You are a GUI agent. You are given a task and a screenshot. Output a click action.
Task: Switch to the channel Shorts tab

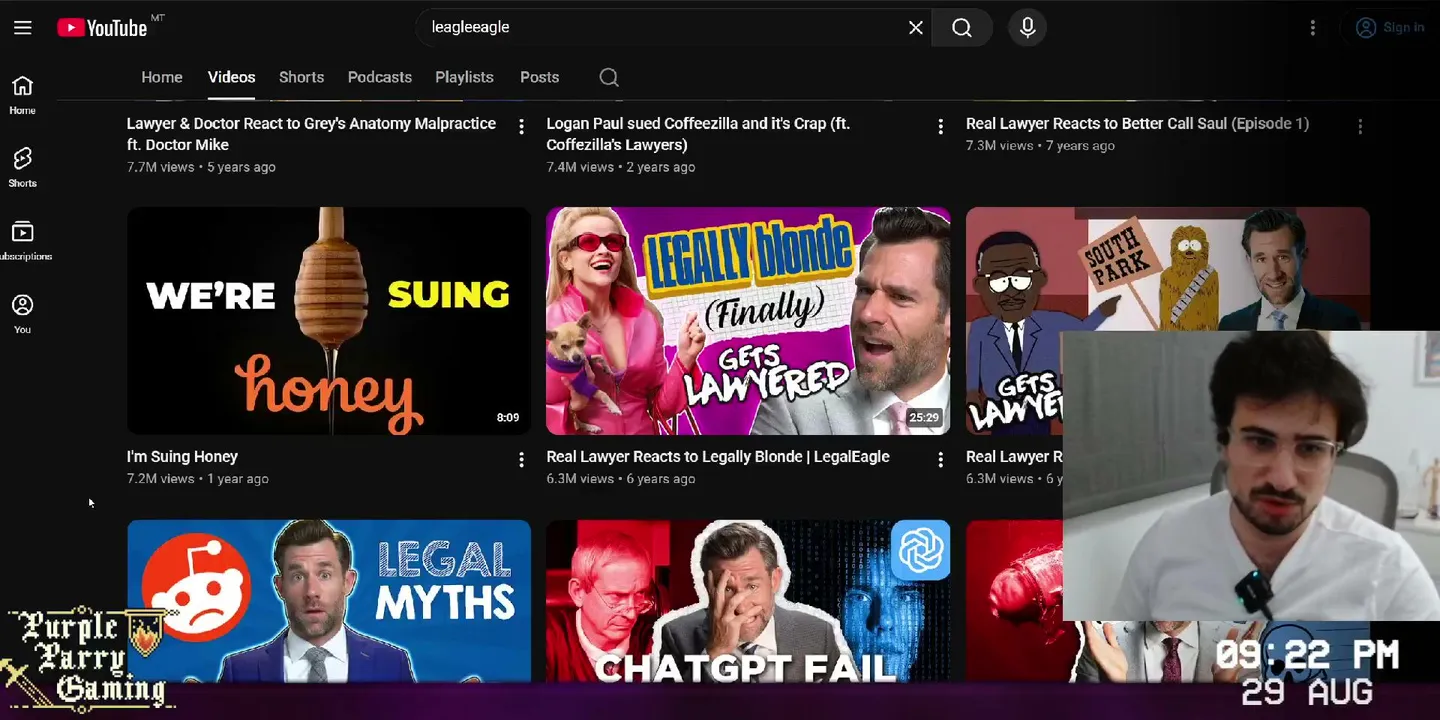(x=301, y=77)
